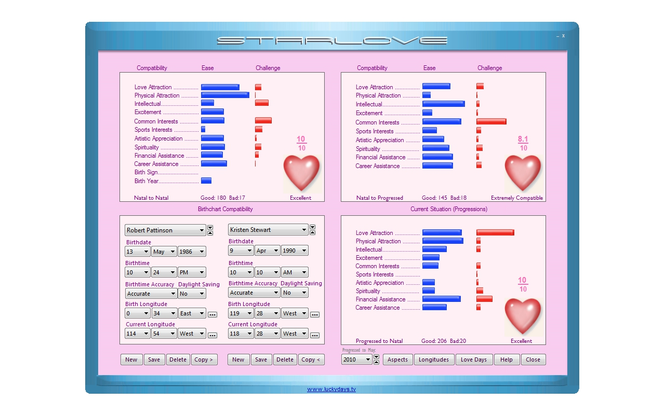Open Kristen Stewart's Daylight Saving dropdown
This screenshot has height=415, width=665.
(304, 293)
